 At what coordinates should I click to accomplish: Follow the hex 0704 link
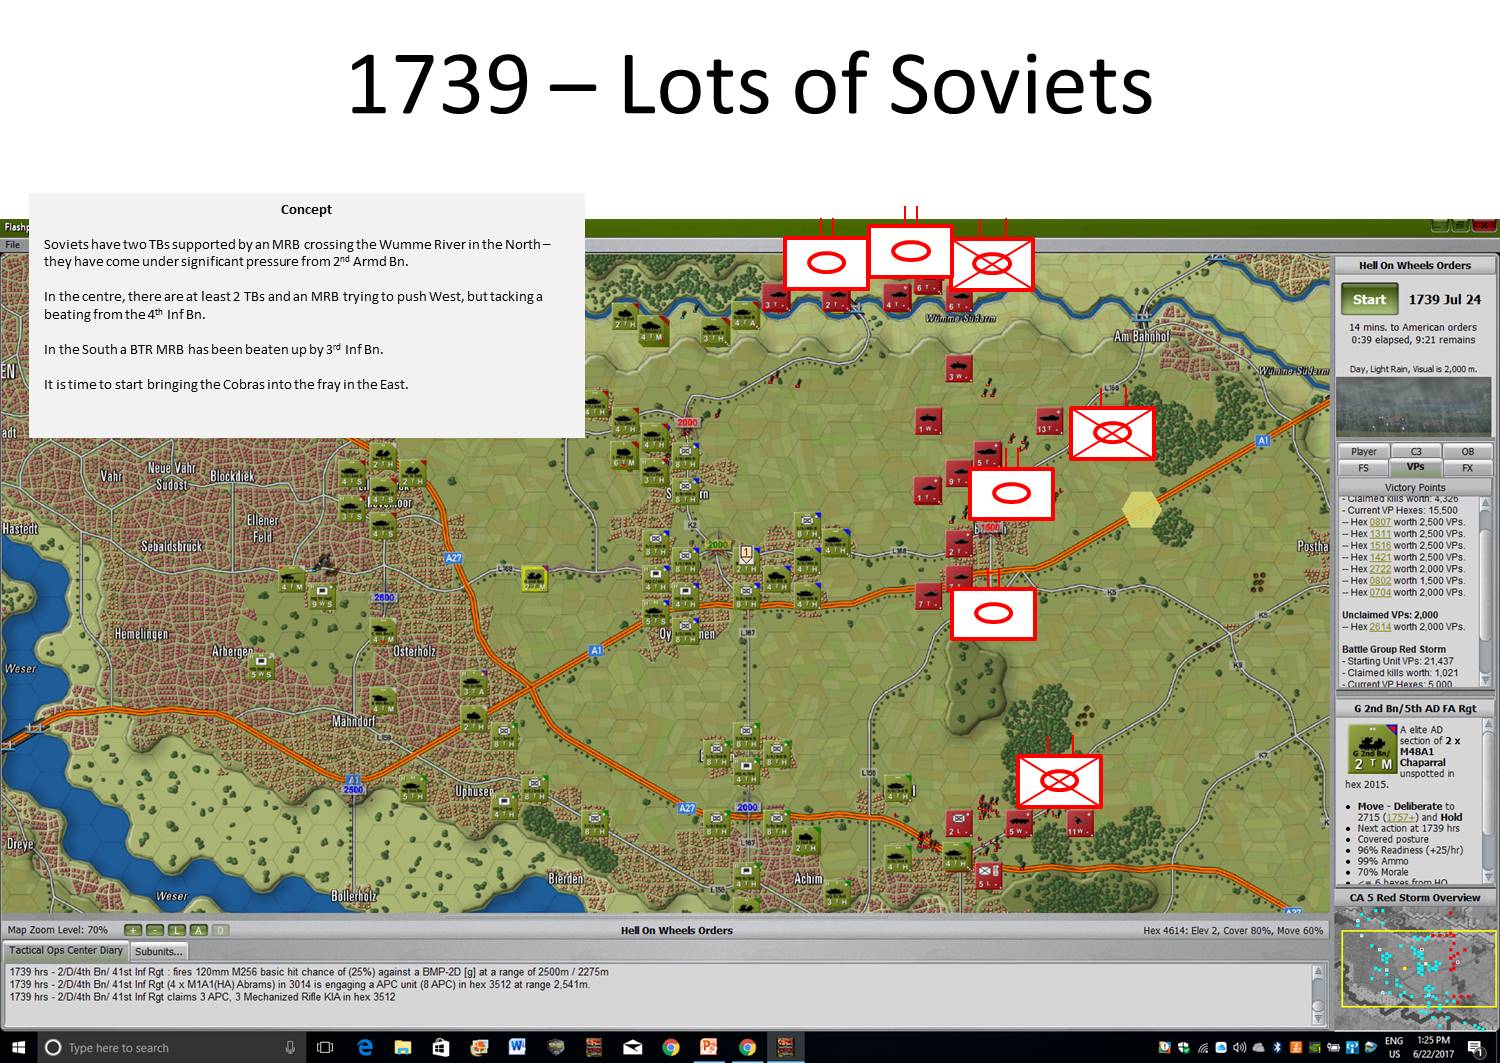pyautogui.click(x=1380, y=592)
